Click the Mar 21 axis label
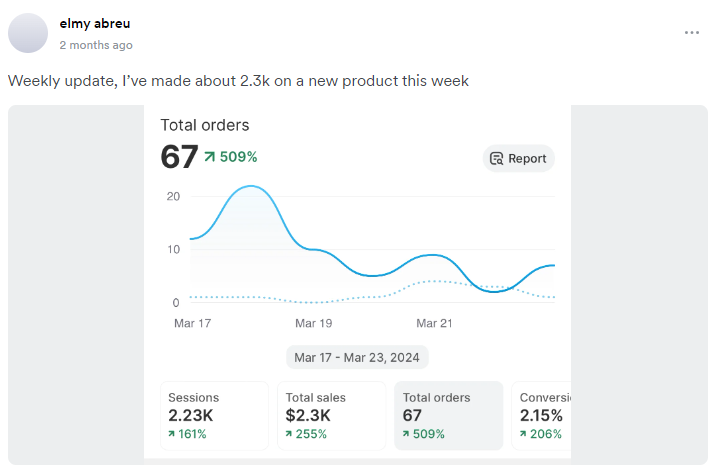Image resolution: width=714 pixels, height=468 pixels. point(434,323)
